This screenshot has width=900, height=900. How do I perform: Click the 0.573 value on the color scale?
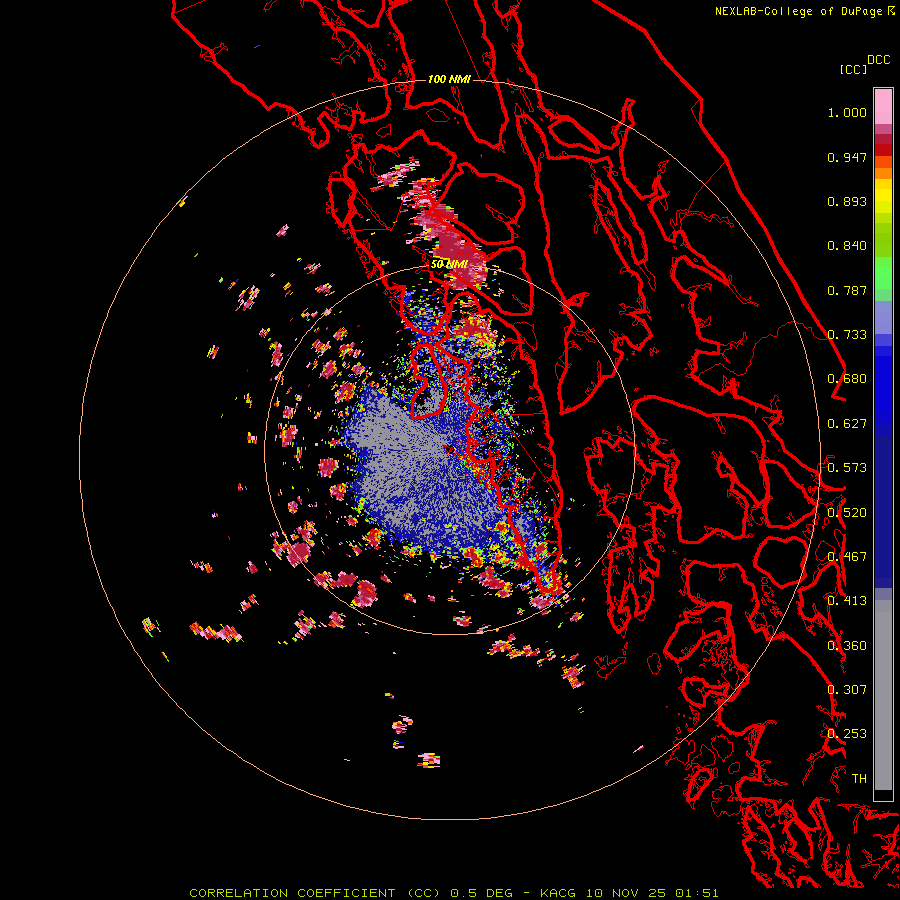point(847,468)
